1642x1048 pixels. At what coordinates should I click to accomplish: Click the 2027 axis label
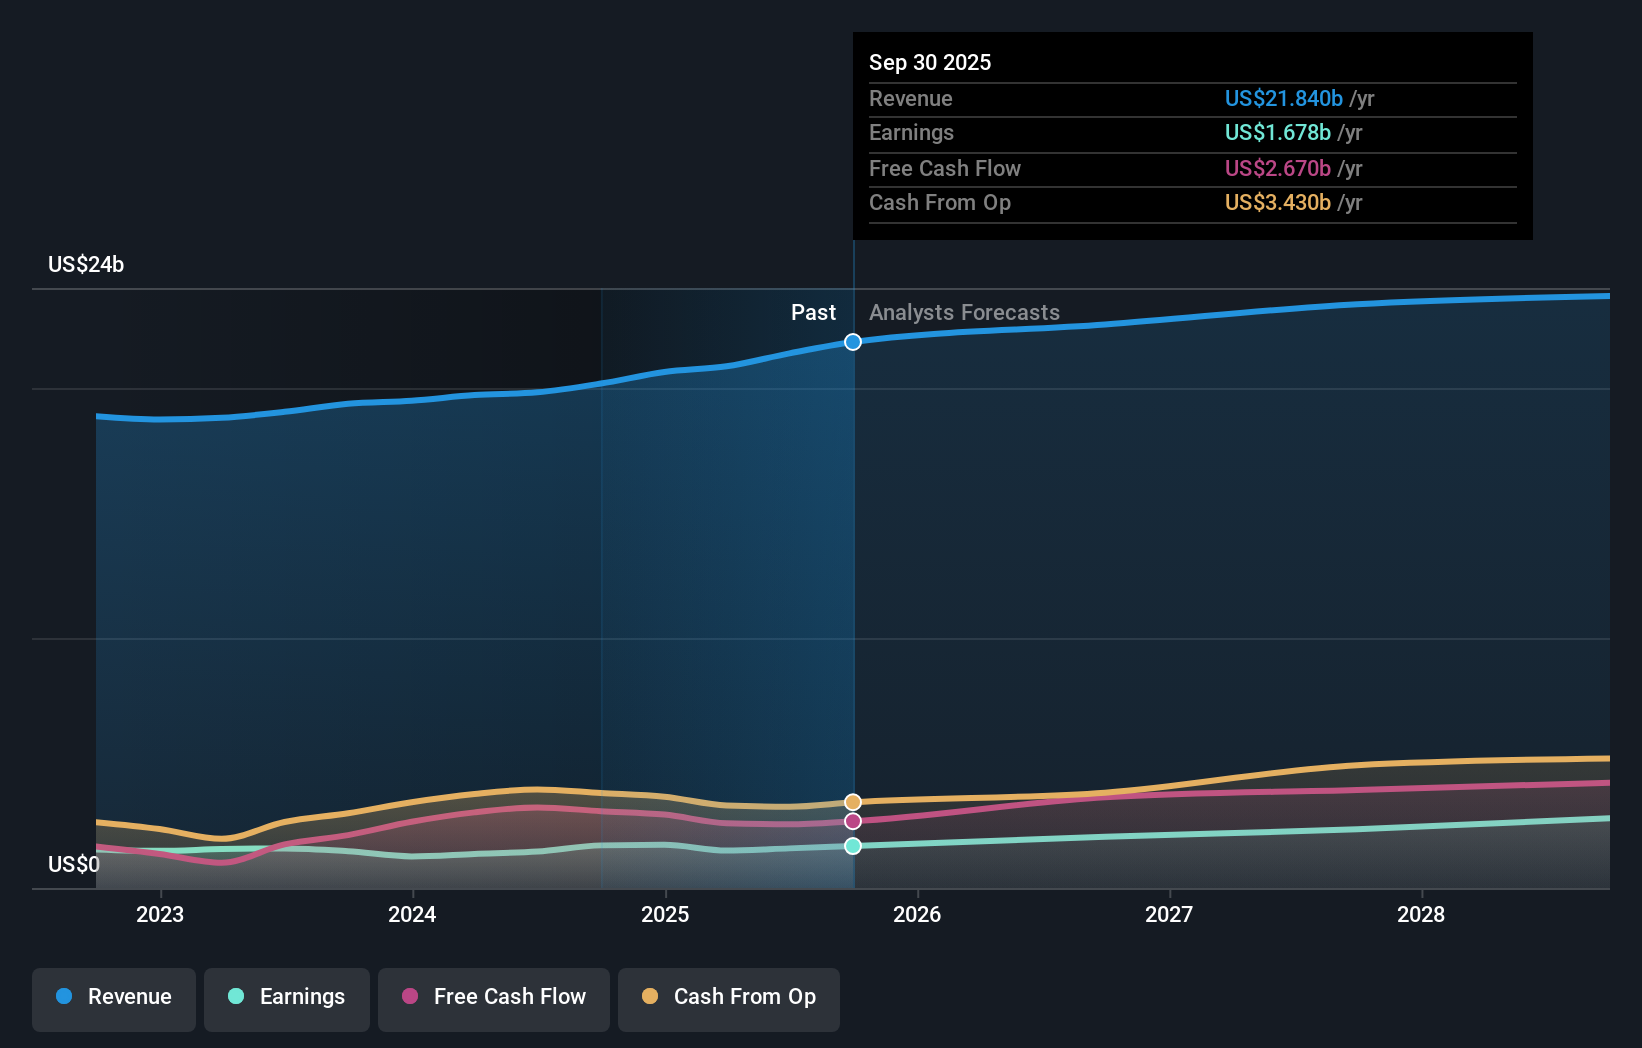pos(1169,914)
